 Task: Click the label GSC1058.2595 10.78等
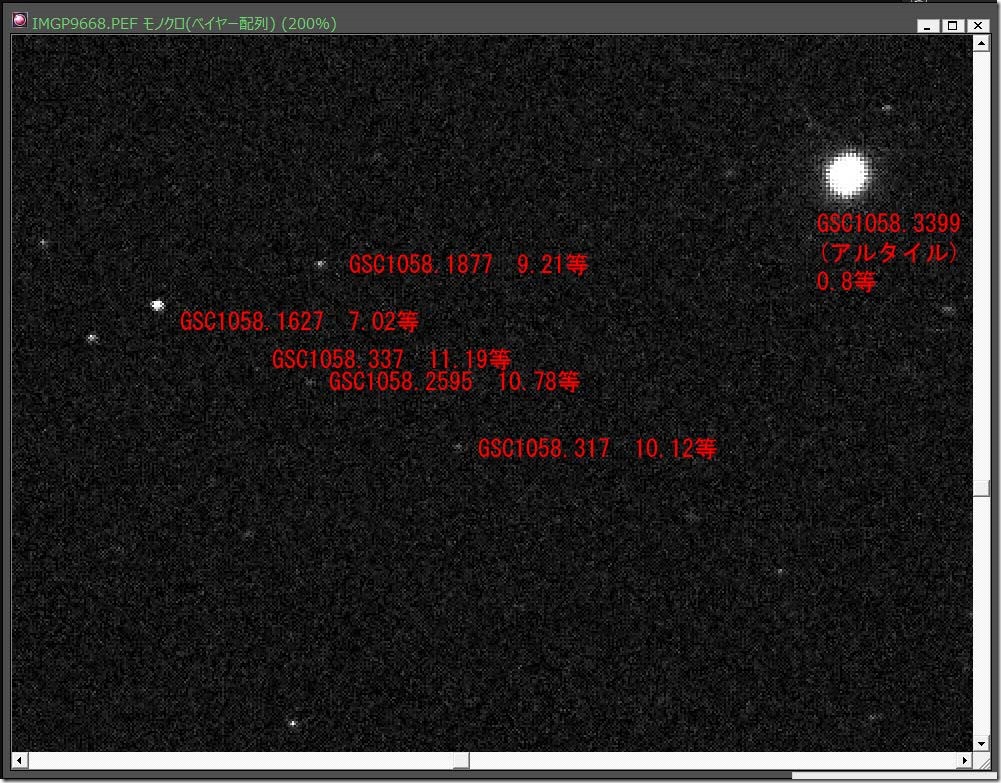point(454,382)
